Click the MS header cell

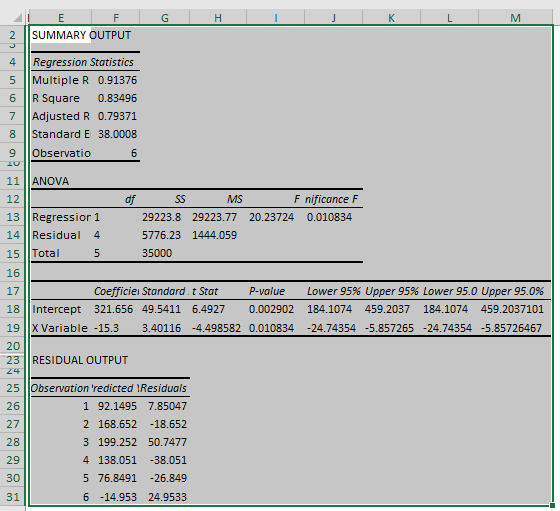point(235,199)
